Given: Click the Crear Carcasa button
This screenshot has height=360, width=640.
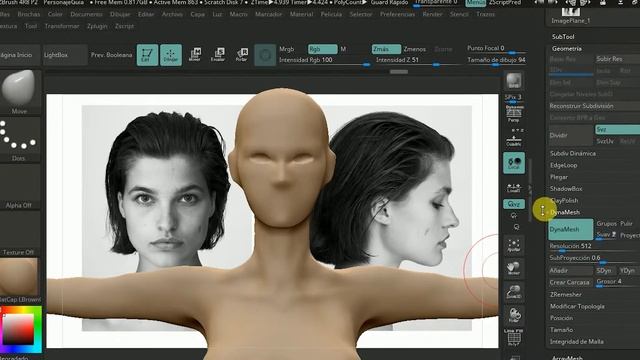Looking at the screenshot, I should click(571, 282).
